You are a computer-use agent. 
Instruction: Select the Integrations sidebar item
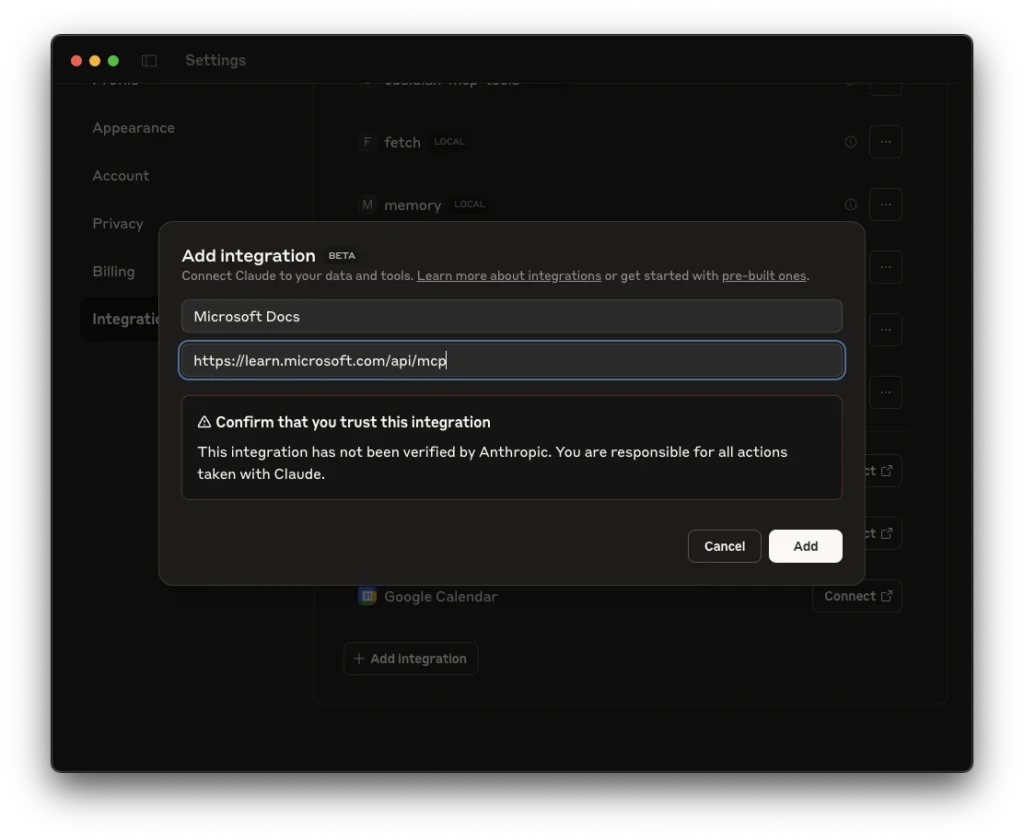point(121,319)
